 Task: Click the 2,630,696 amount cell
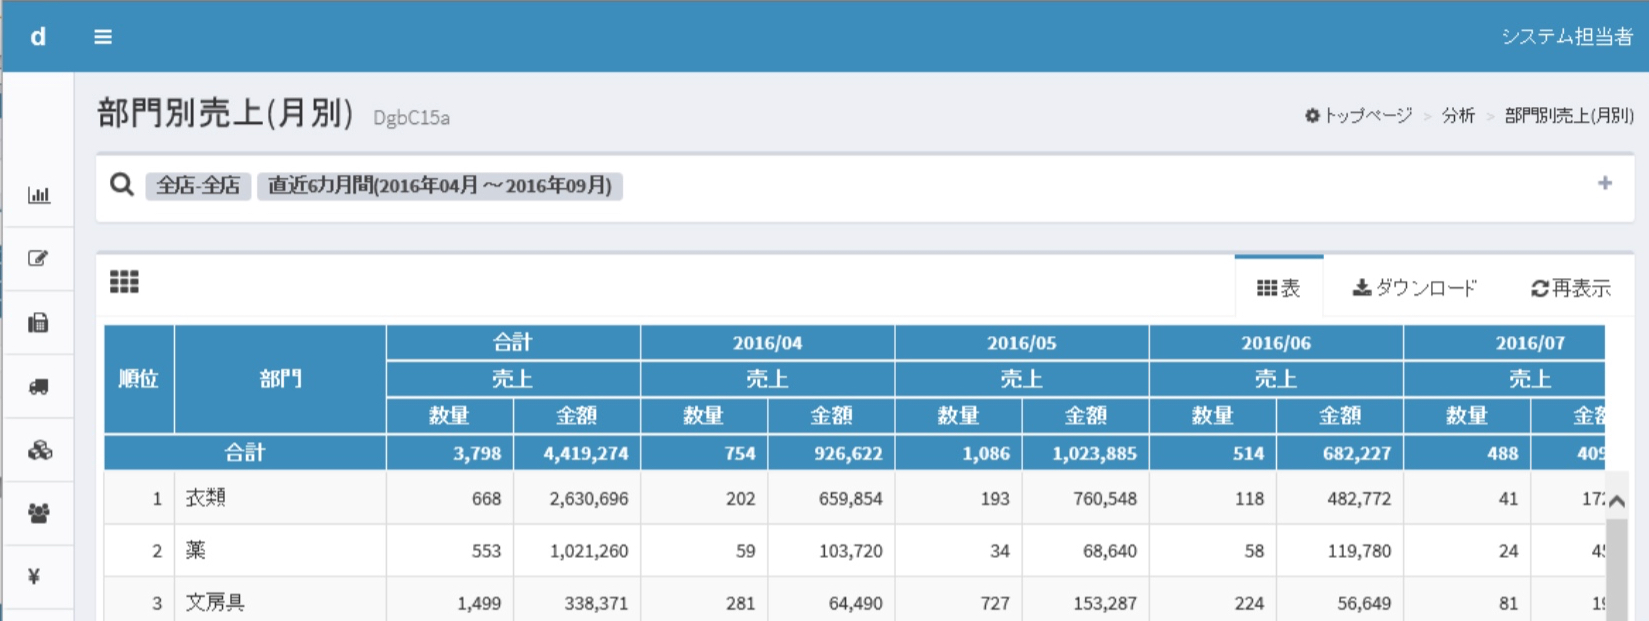click(577, 498)
